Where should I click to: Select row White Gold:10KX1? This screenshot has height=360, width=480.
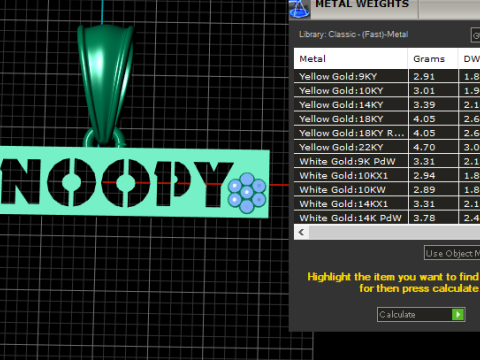coord(387,176)
